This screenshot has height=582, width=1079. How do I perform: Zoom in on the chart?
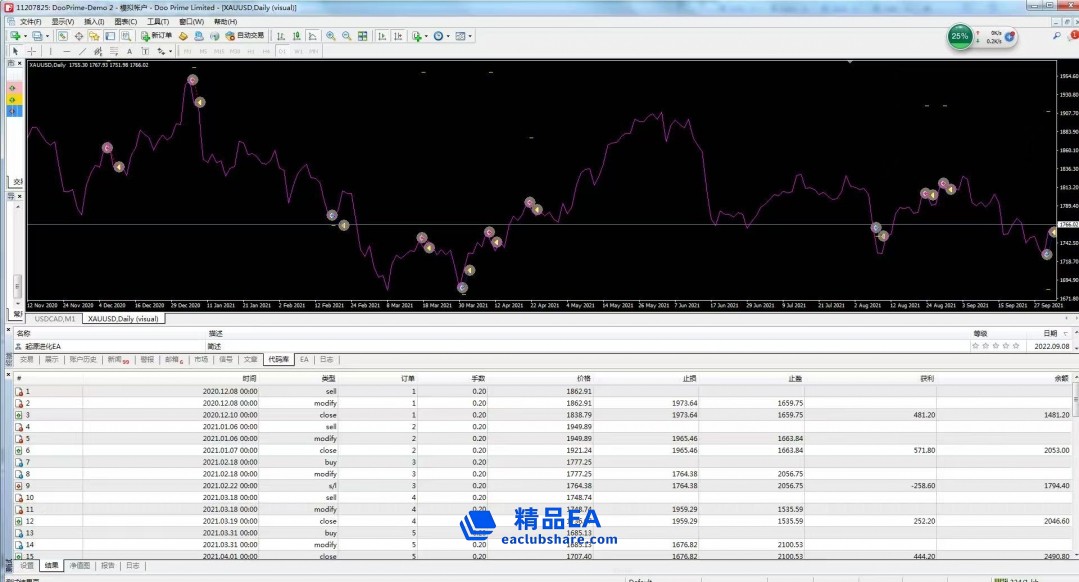pyautogui.click(x=331, y=36)
